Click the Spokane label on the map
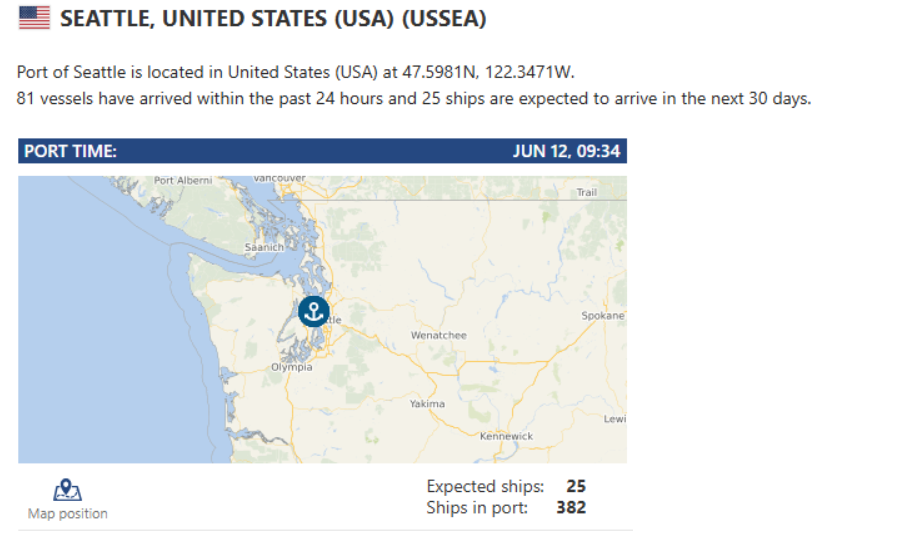Viewport: 907px width, 534px height. 603,316
